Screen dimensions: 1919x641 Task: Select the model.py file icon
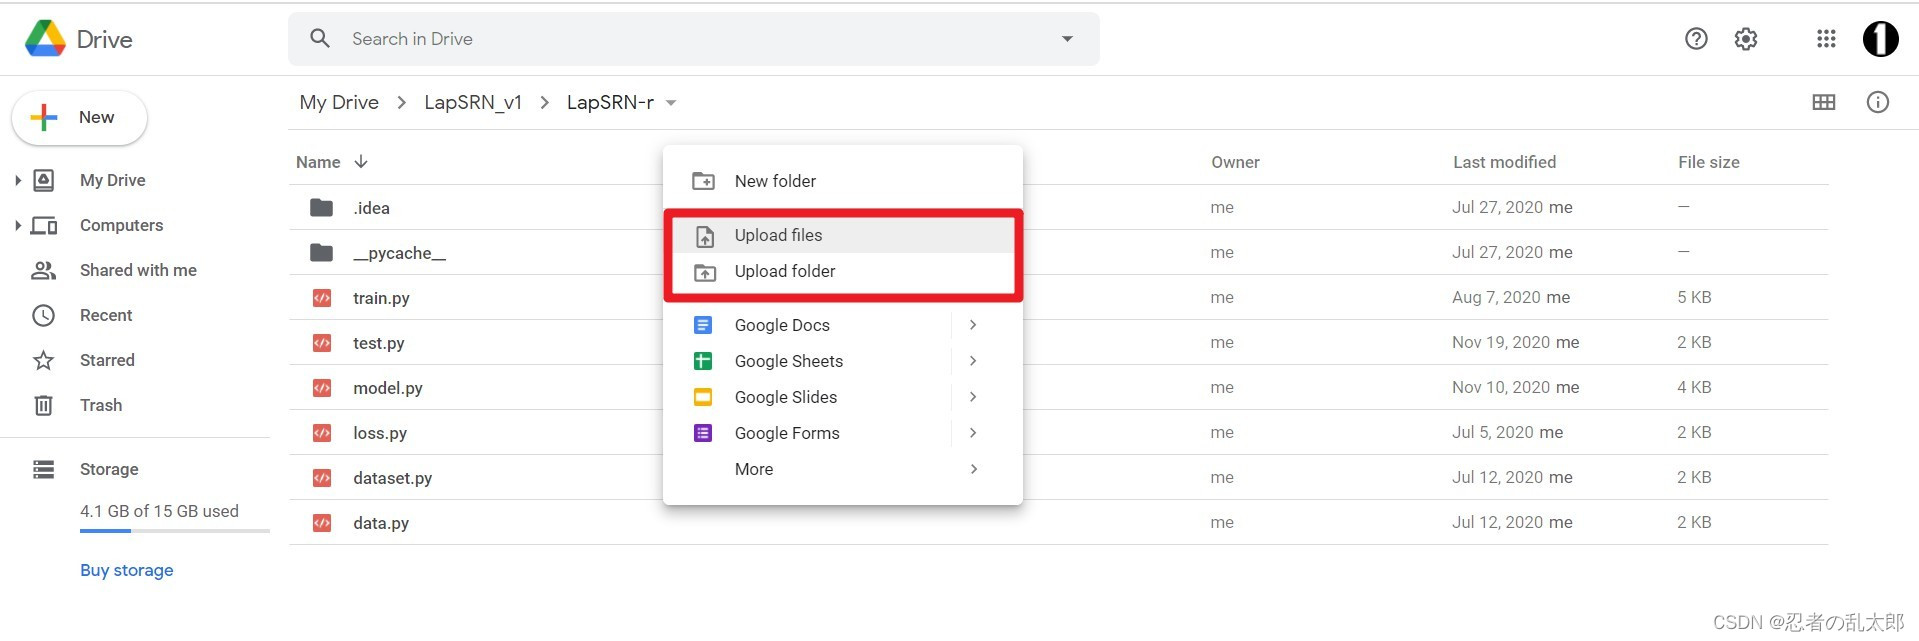[x=321, y=387]
